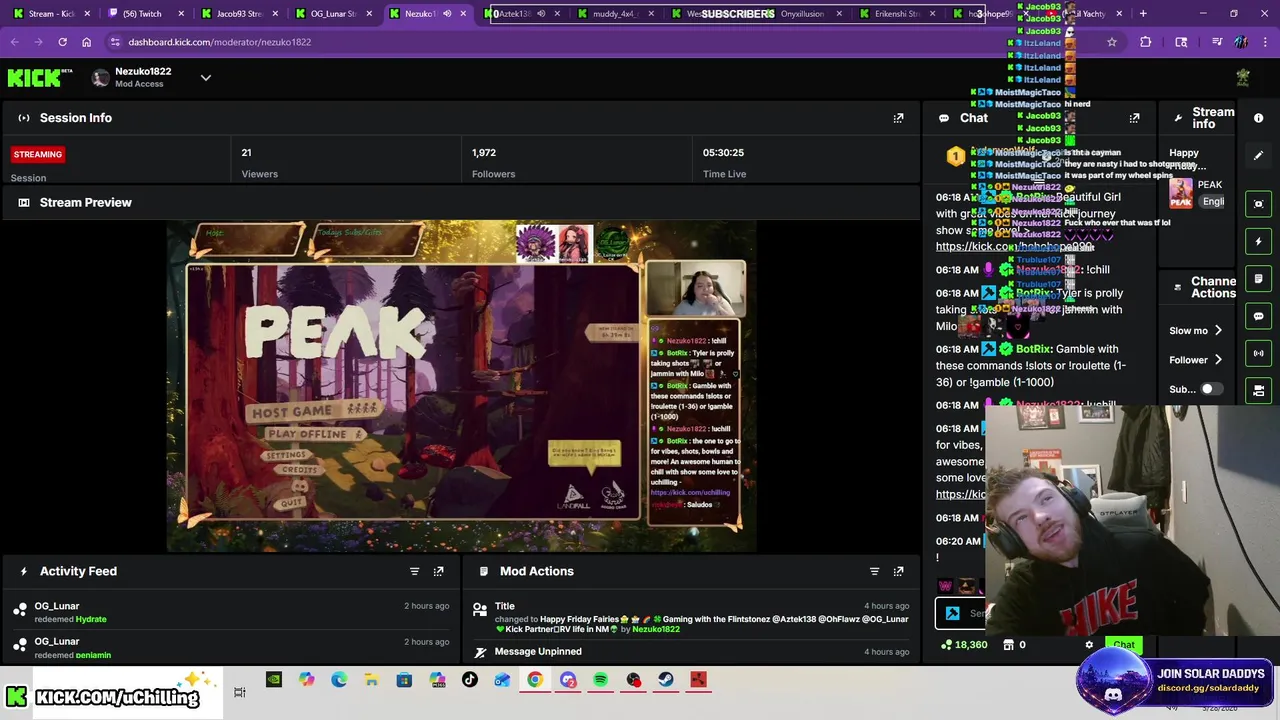Open Spotify from the taskbar
The height and width of the screenshot is (720, 1280).
coord(600,680)
